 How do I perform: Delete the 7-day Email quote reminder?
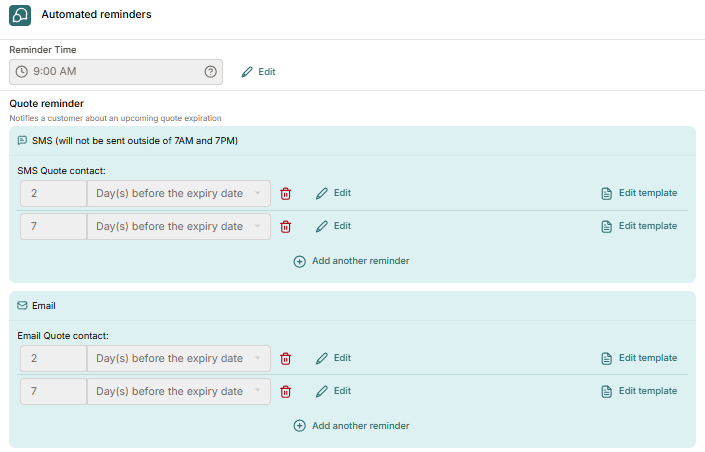[x=286, y=392]
